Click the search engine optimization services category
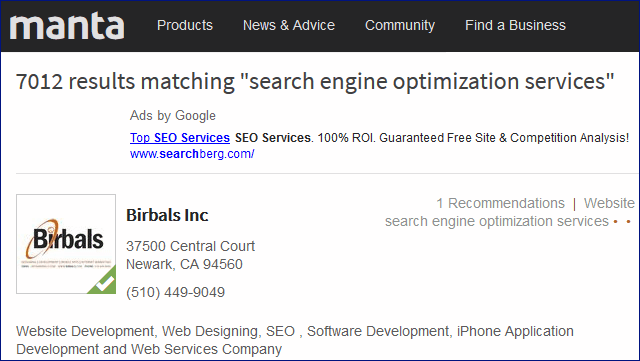 [x=497, y=221]
